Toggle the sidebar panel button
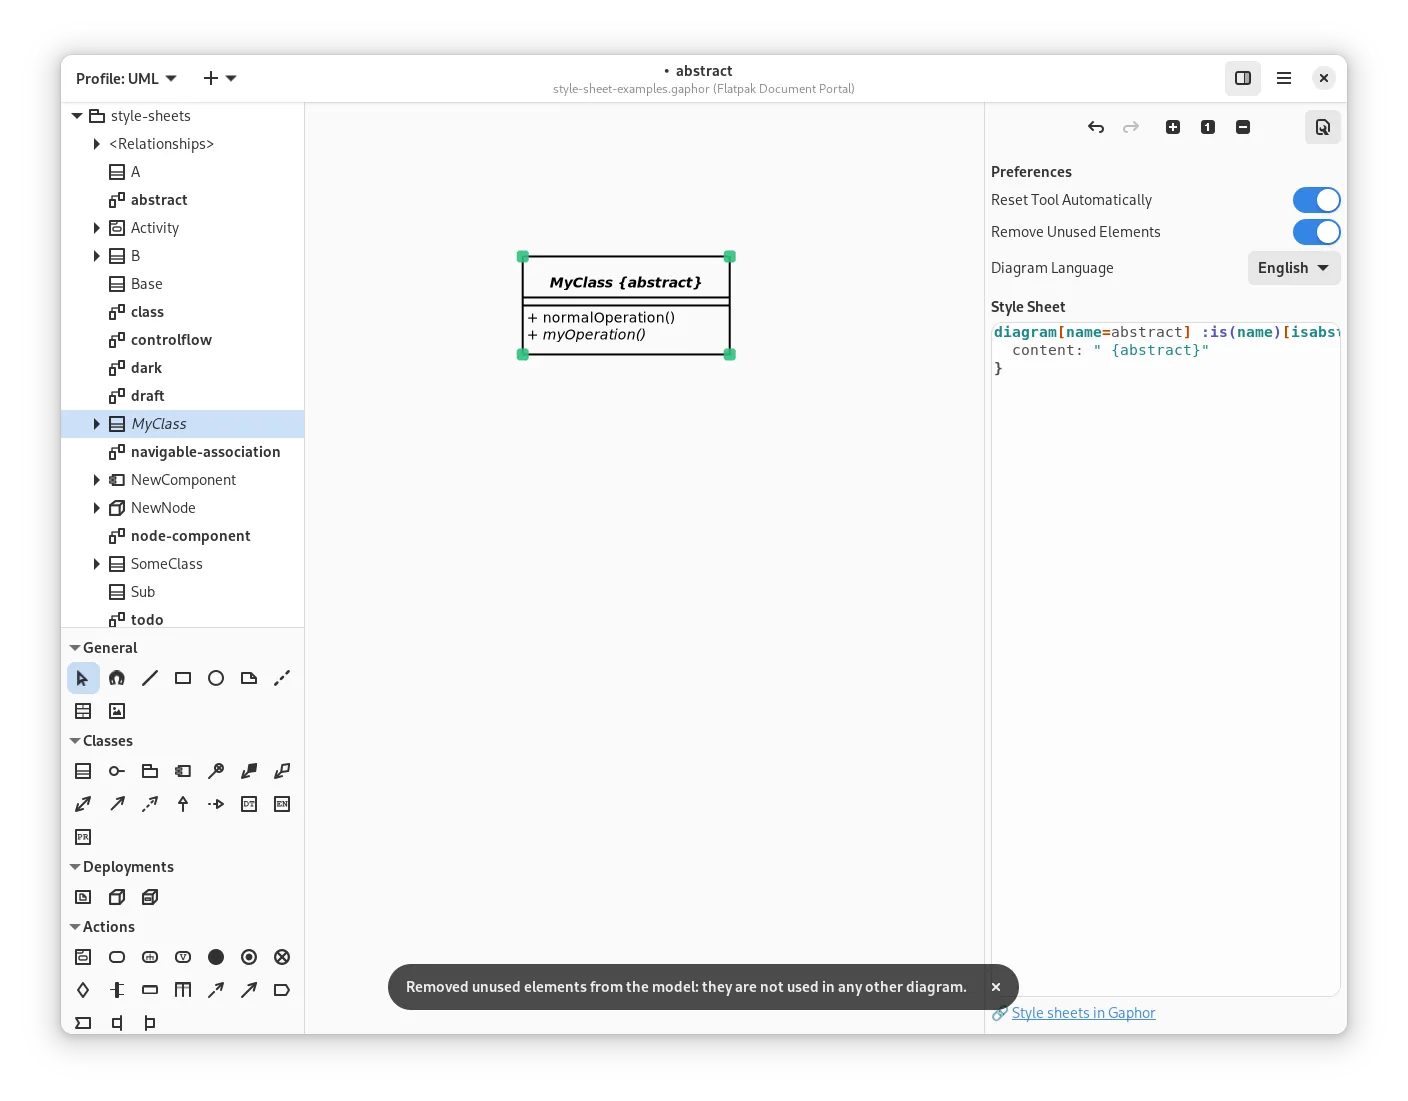 (1243, 78)
